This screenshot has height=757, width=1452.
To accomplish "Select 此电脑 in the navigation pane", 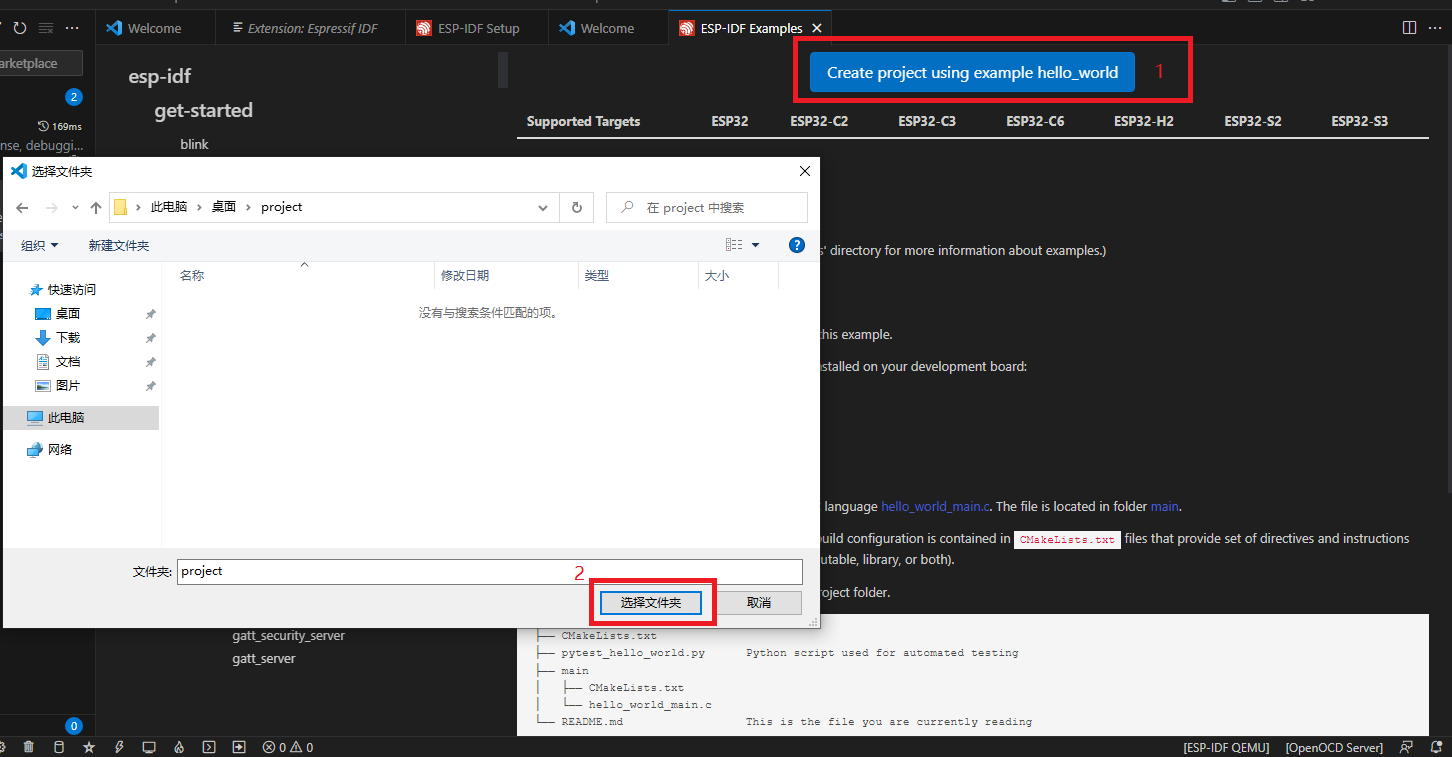I will (x=80, y=418).
